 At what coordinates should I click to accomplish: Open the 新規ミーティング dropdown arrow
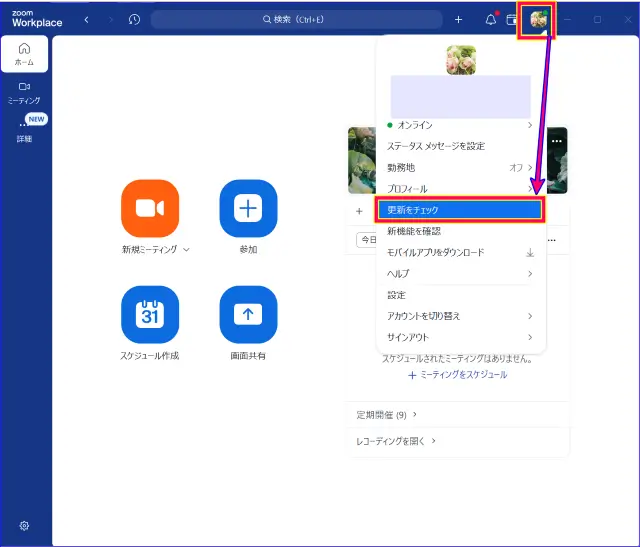(x=186, y=249)
